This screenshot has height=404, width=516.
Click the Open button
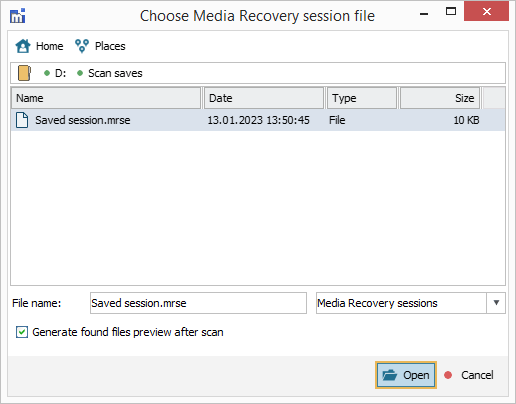click(406, 375)
